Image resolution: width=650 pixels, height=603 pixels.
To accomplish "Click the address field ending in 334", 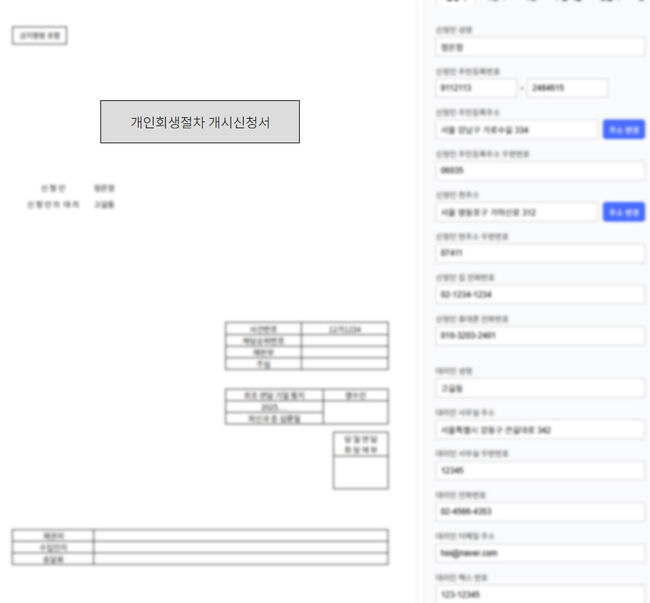I will pos(517,129).
